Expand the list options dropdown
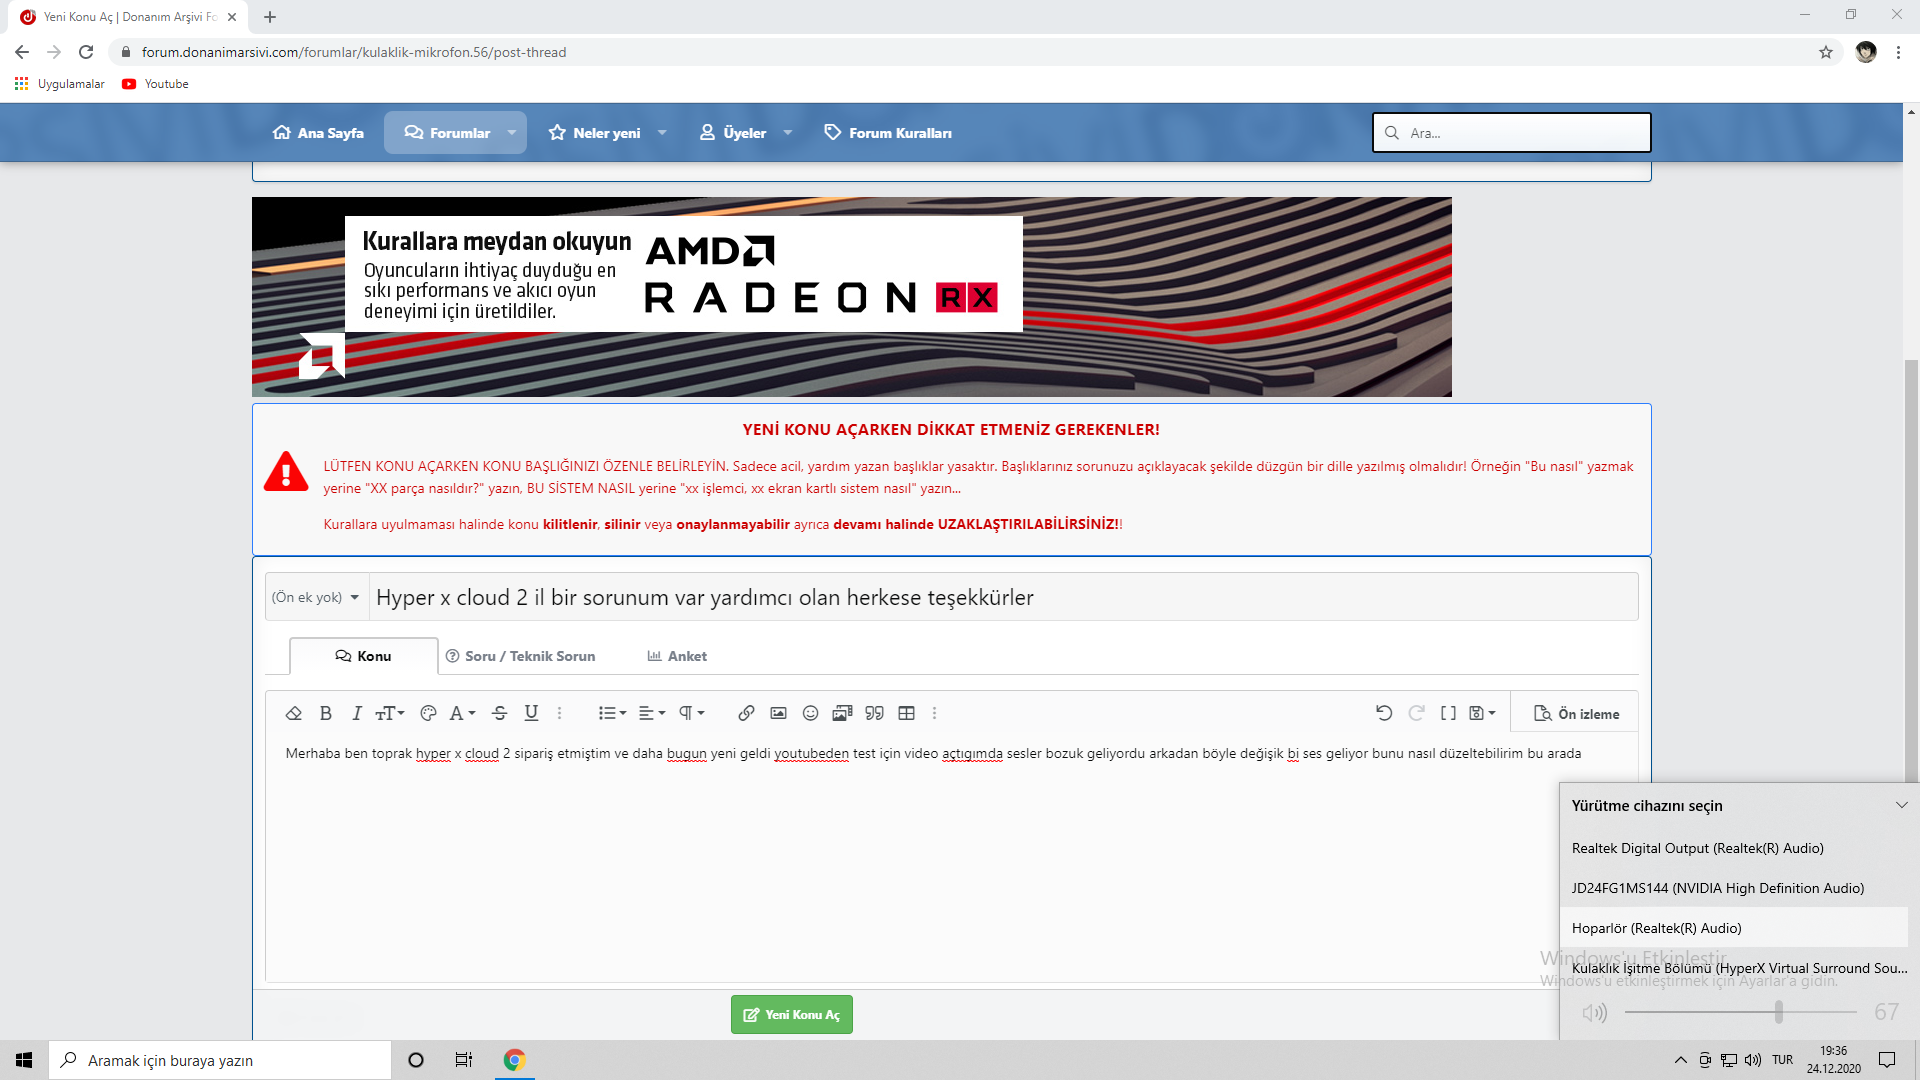The width and height of the screenshot is (1920, 1080). click(612, 713)
